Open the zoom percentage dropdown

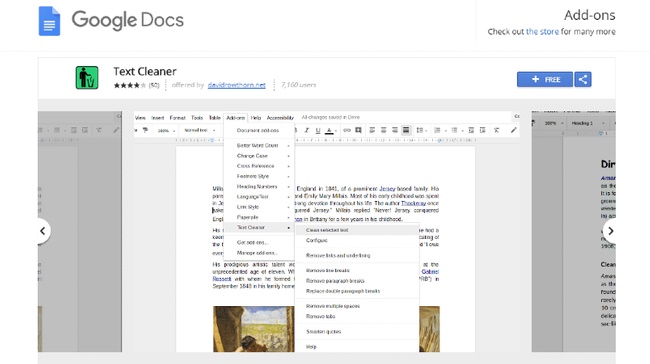point(166,131)
